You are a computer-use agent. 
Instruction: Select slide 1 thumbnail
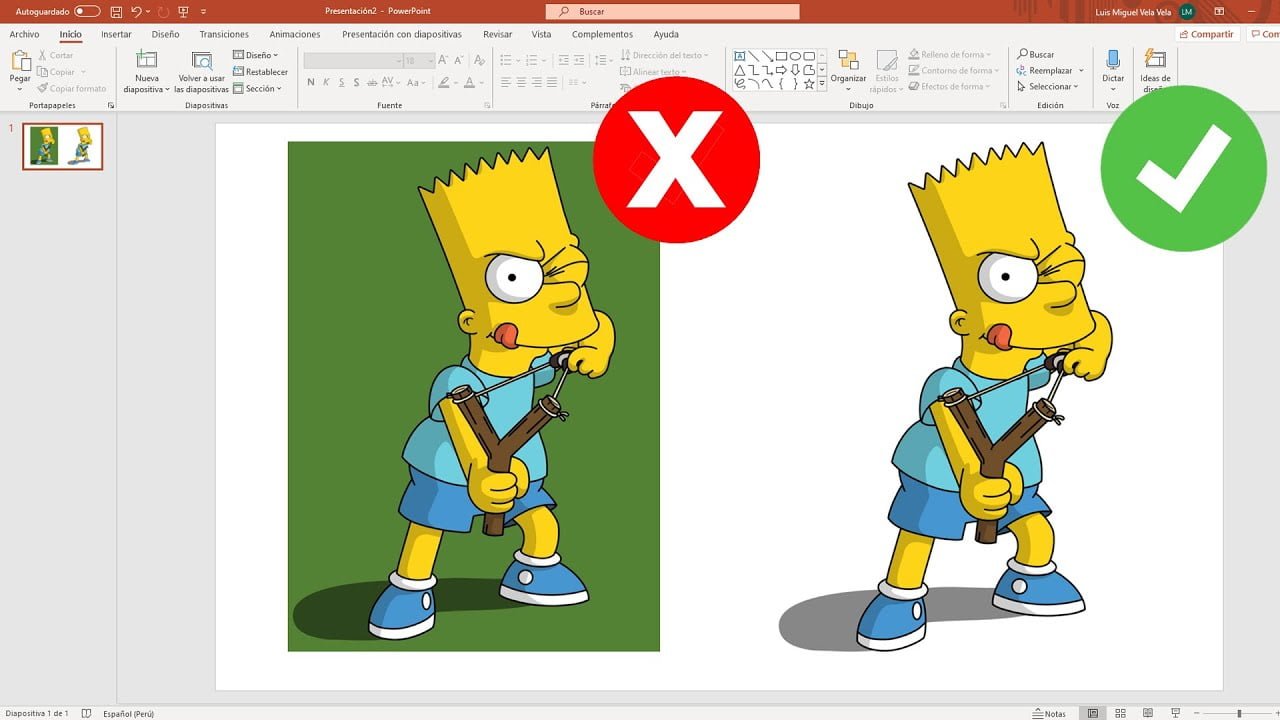[63, 146]
